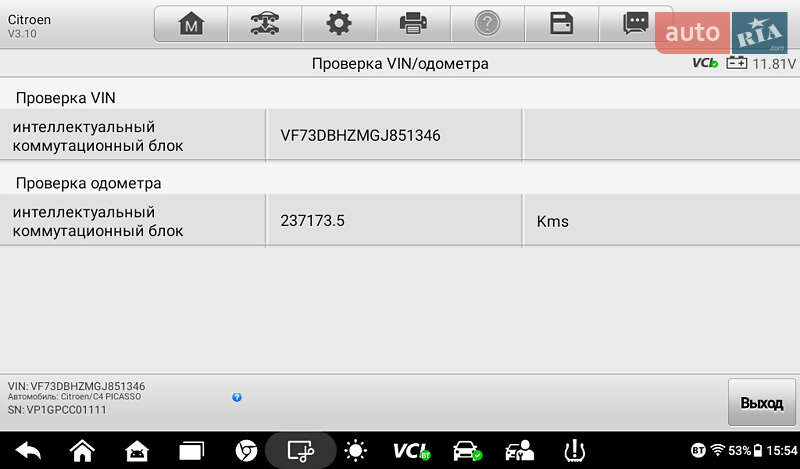The image size is (800, 469).
Task: Open service technician car icon
Action: 519,451
